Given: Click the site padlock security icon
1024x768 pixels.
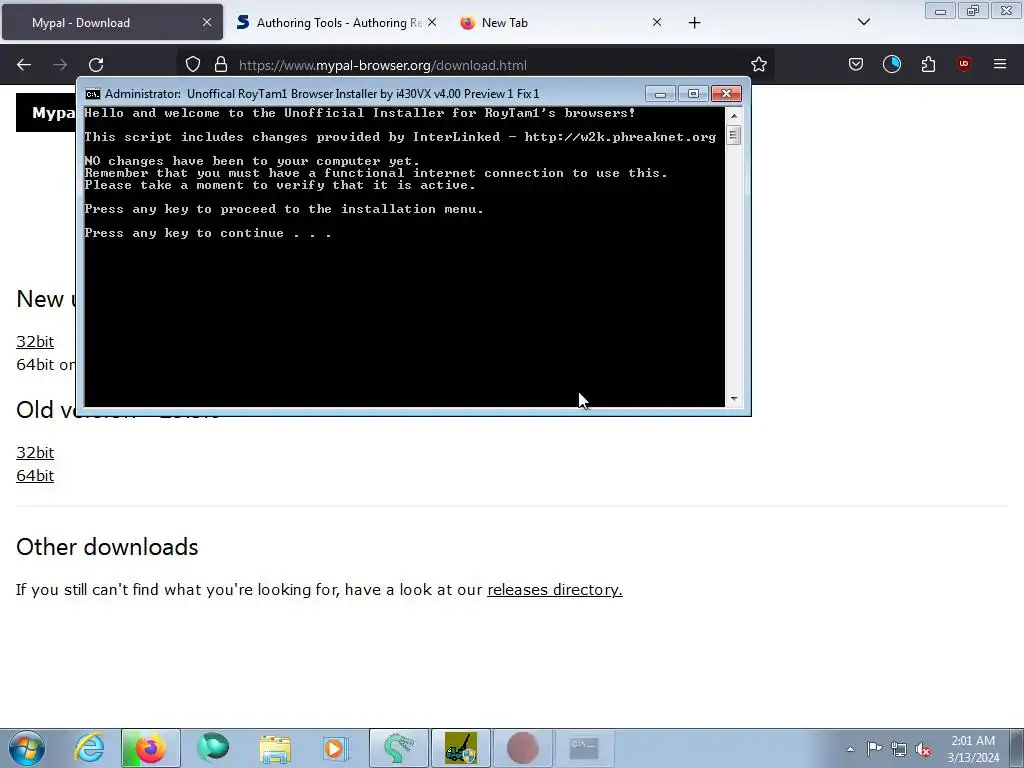Looking at the screenshot, I should tap(221, 65).
